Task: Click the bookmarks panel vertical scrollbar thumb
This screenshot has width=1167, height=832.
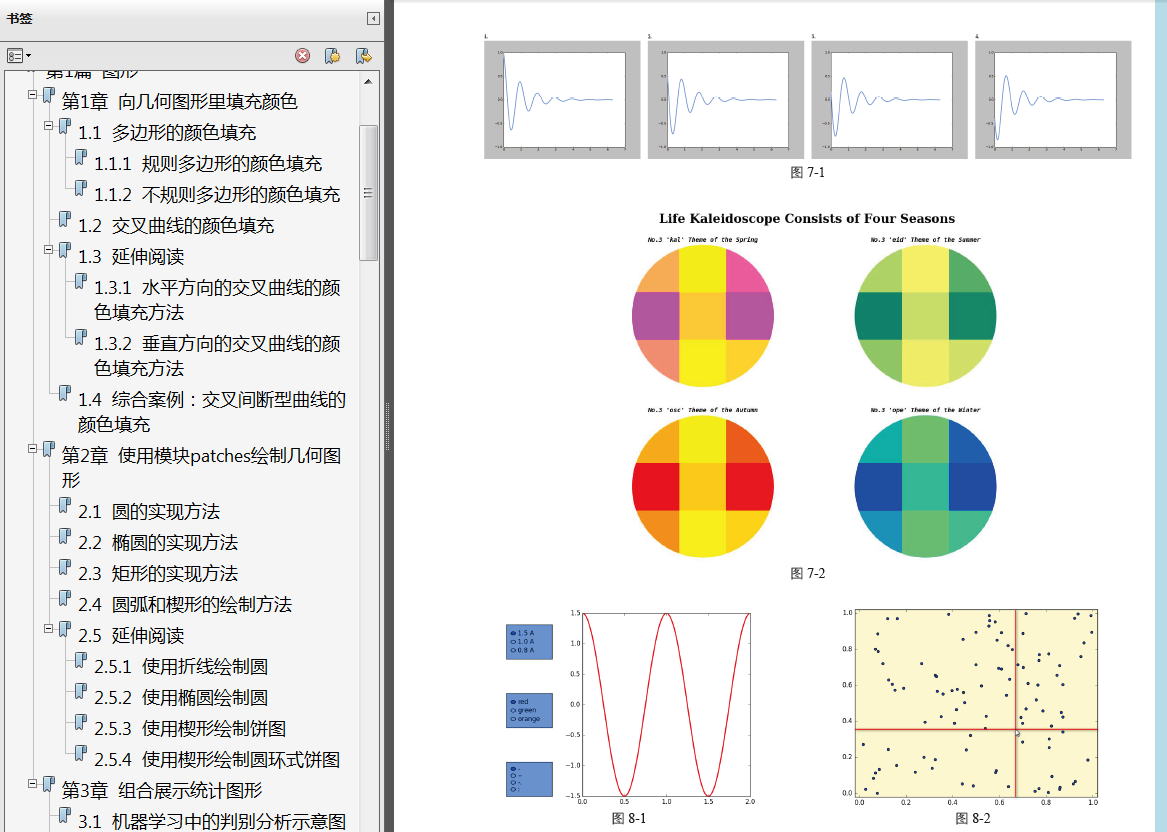Action: (368, 193)
